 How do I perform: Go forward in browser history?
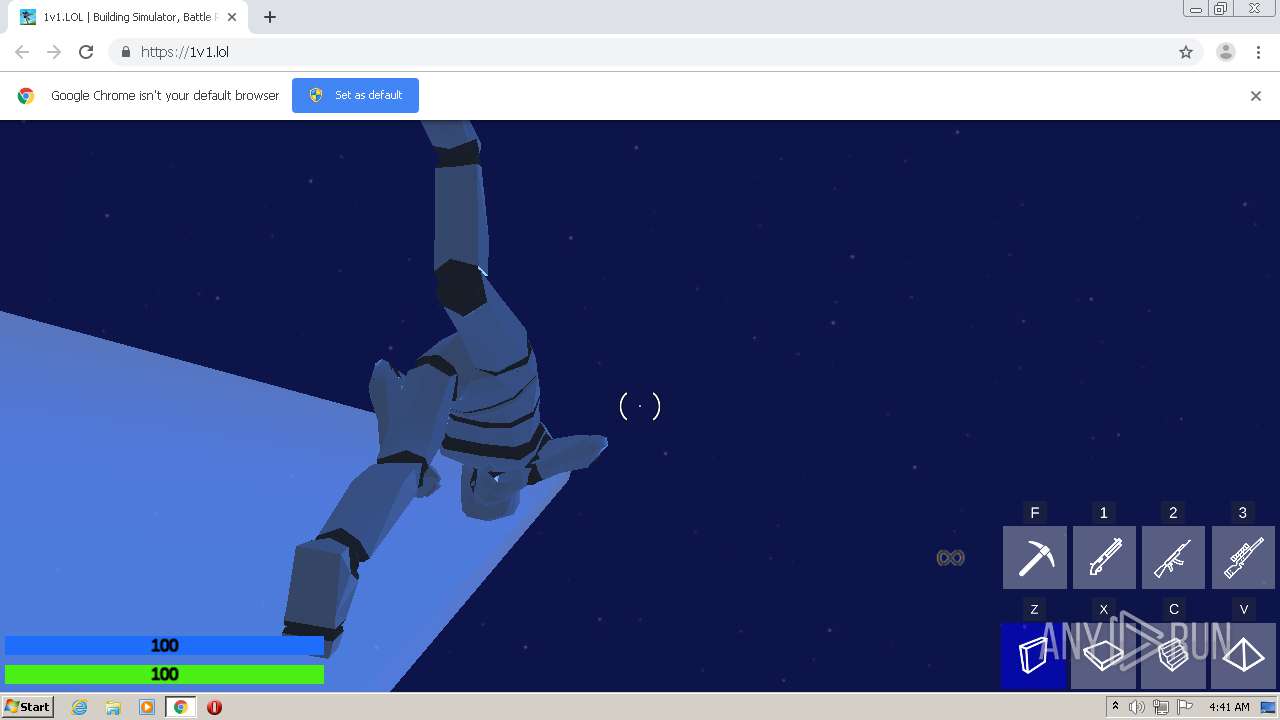[54, 52]
